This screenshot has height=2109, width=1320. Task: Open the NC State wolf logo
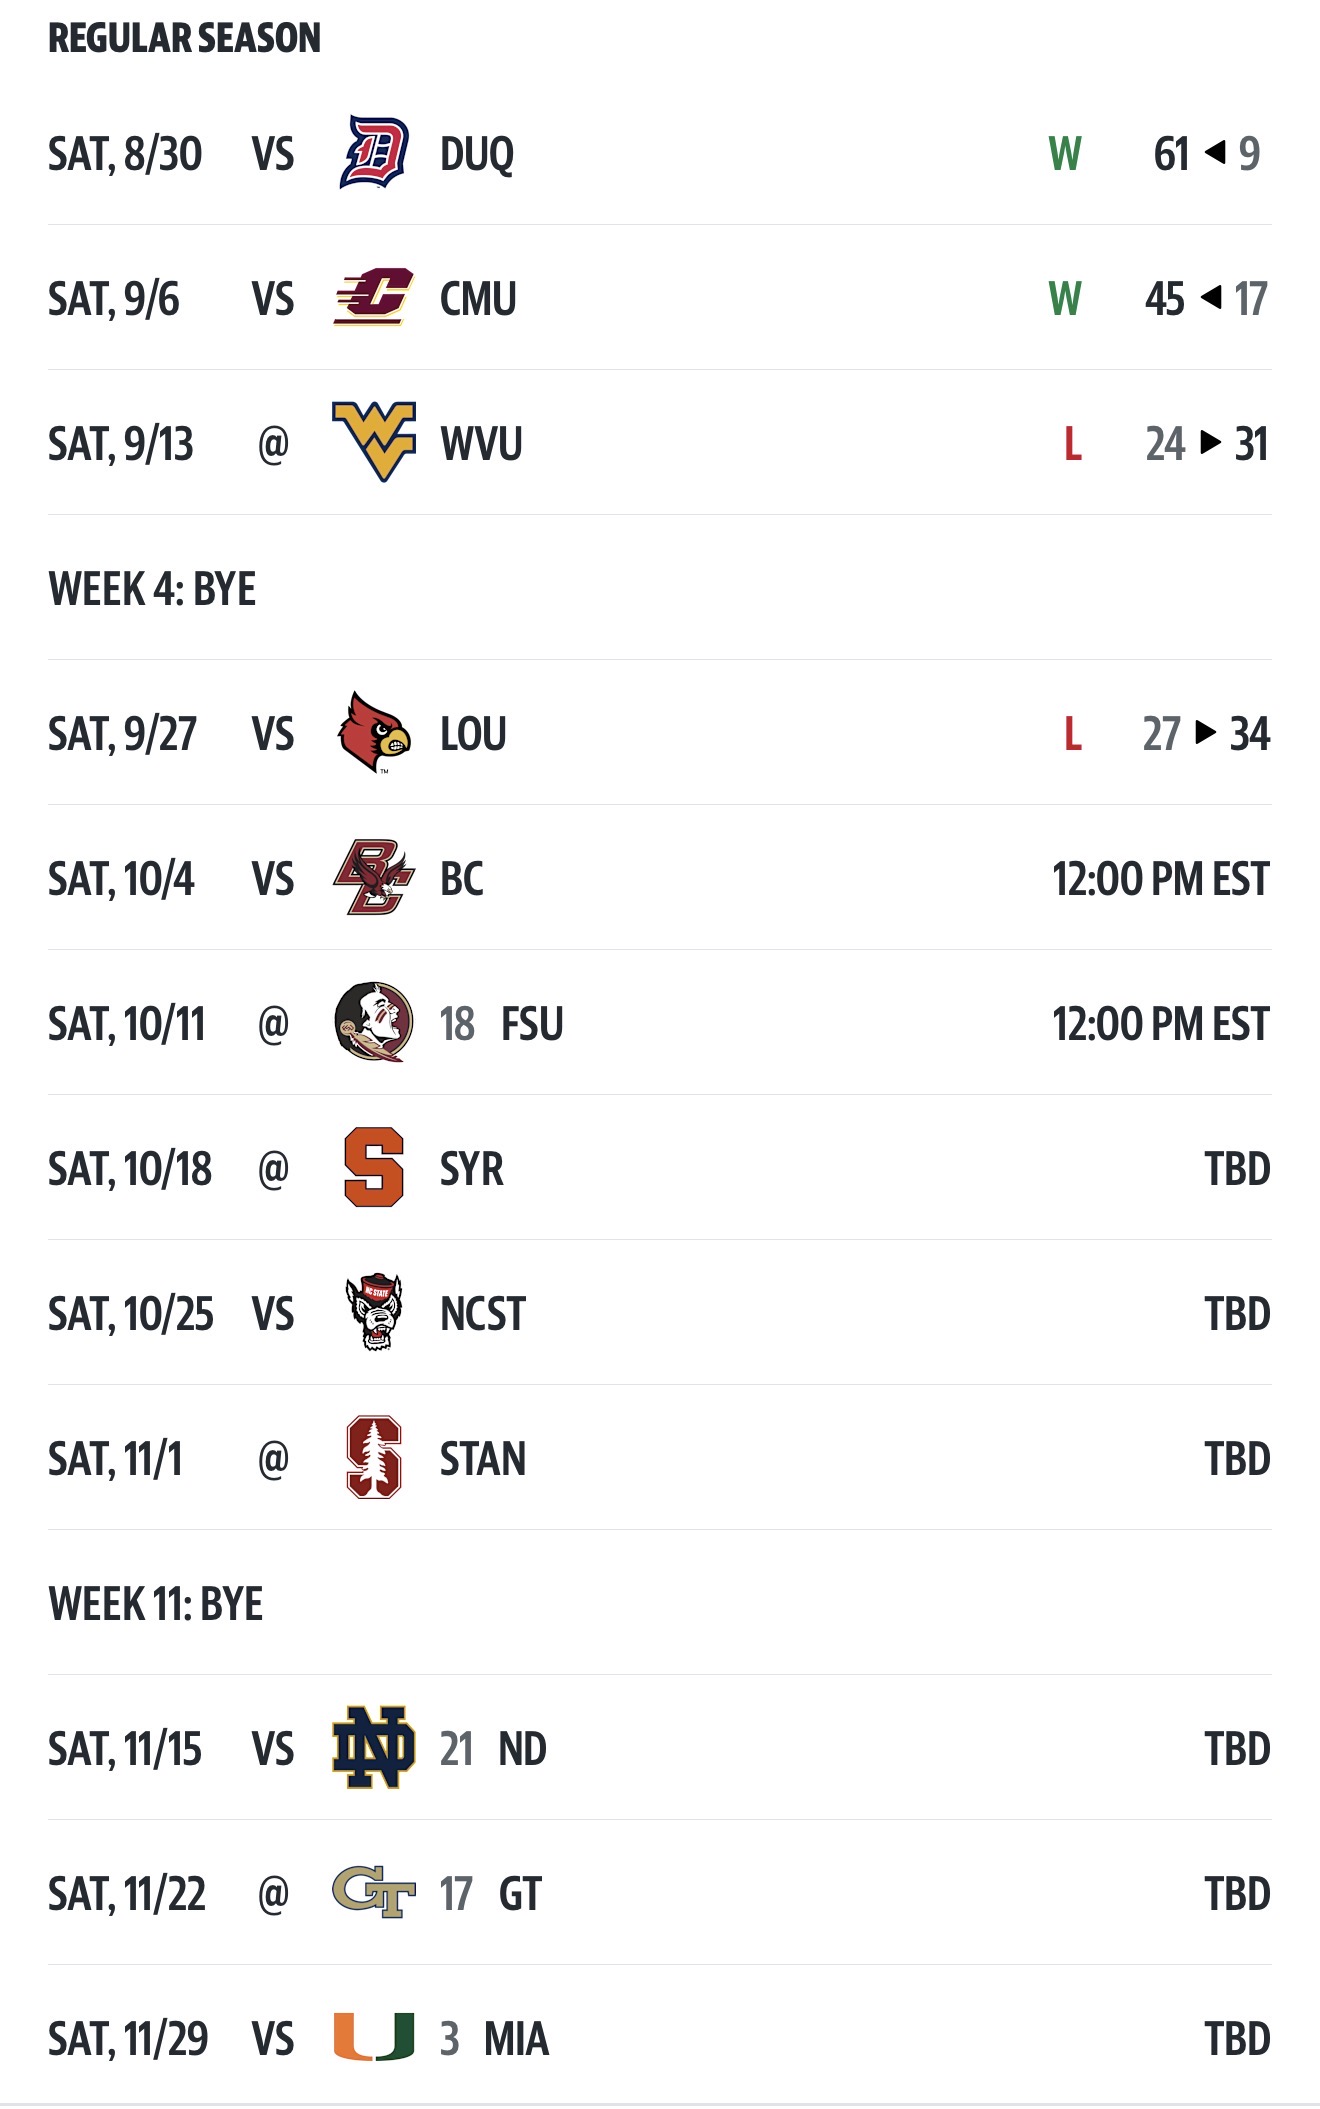click(x=374, y=1312)
